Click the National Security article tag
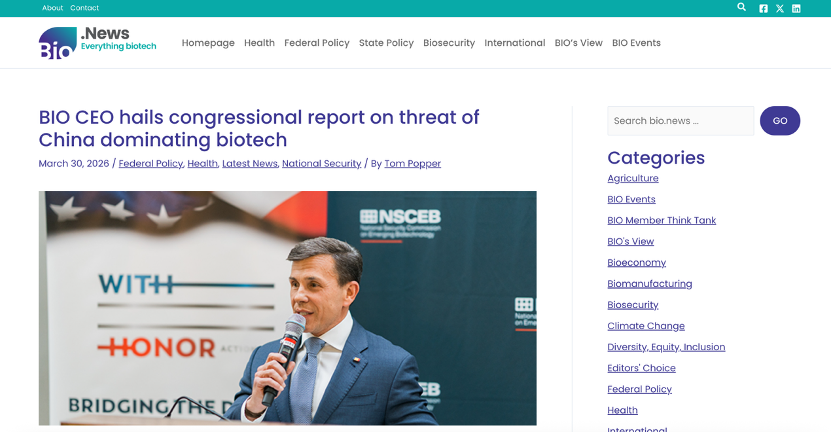The height and width of the screenshot is (432, 832). (x=321, y=163)
